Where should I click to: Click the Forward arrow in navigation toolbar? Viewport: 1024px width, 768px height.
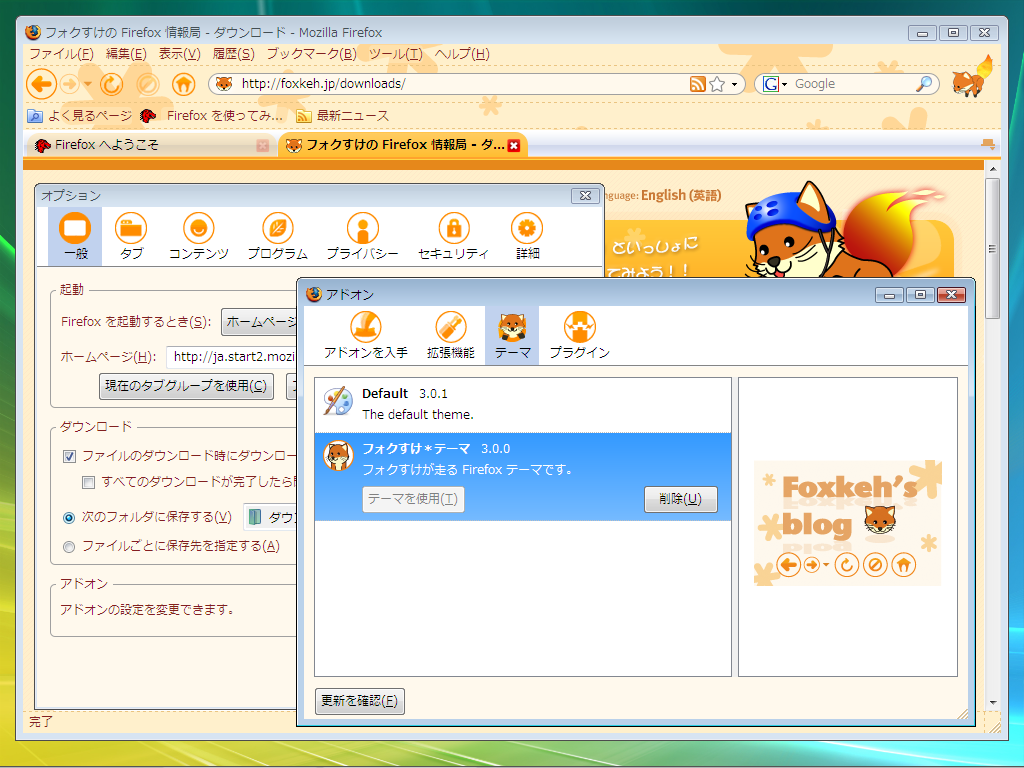[x=69, y=84]
